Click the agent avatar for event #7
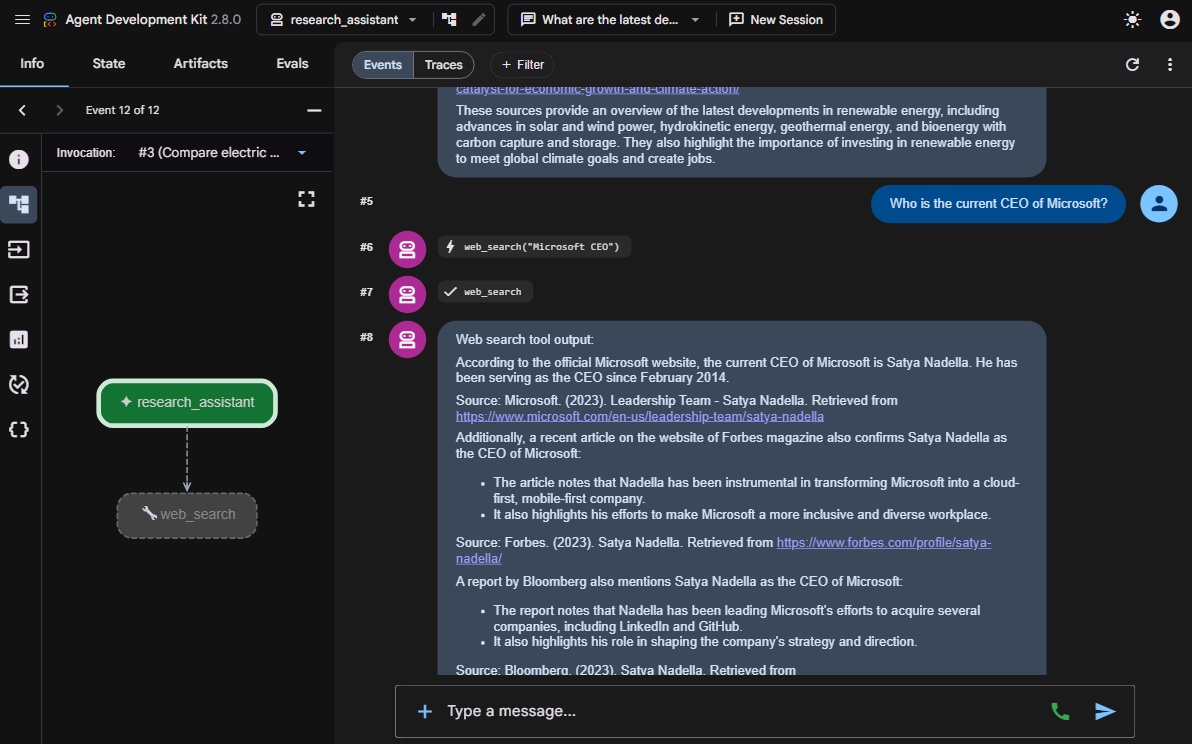The width and height of the screenshot is (1192, 746). point(407,294)
